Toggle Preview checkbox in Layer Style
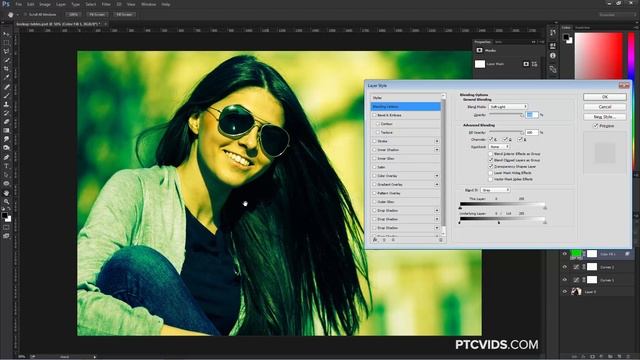 [596, 126]
